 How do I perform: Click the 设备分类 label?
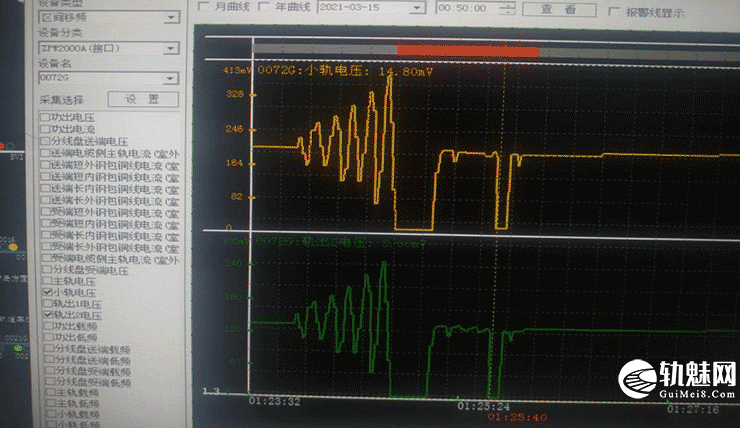click(x=60, y=33)
